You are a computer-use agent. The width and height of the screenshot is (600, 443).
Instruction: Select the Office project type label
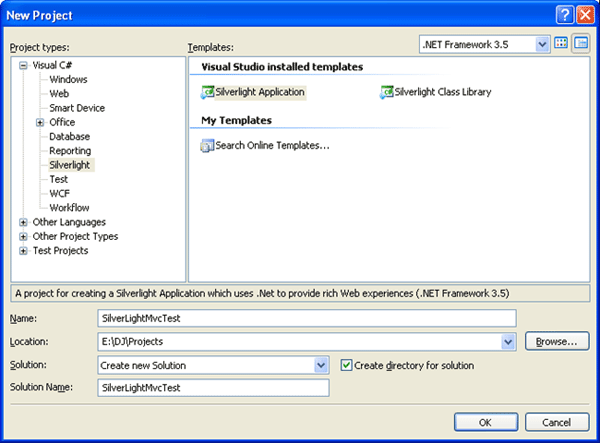point(62,122)
